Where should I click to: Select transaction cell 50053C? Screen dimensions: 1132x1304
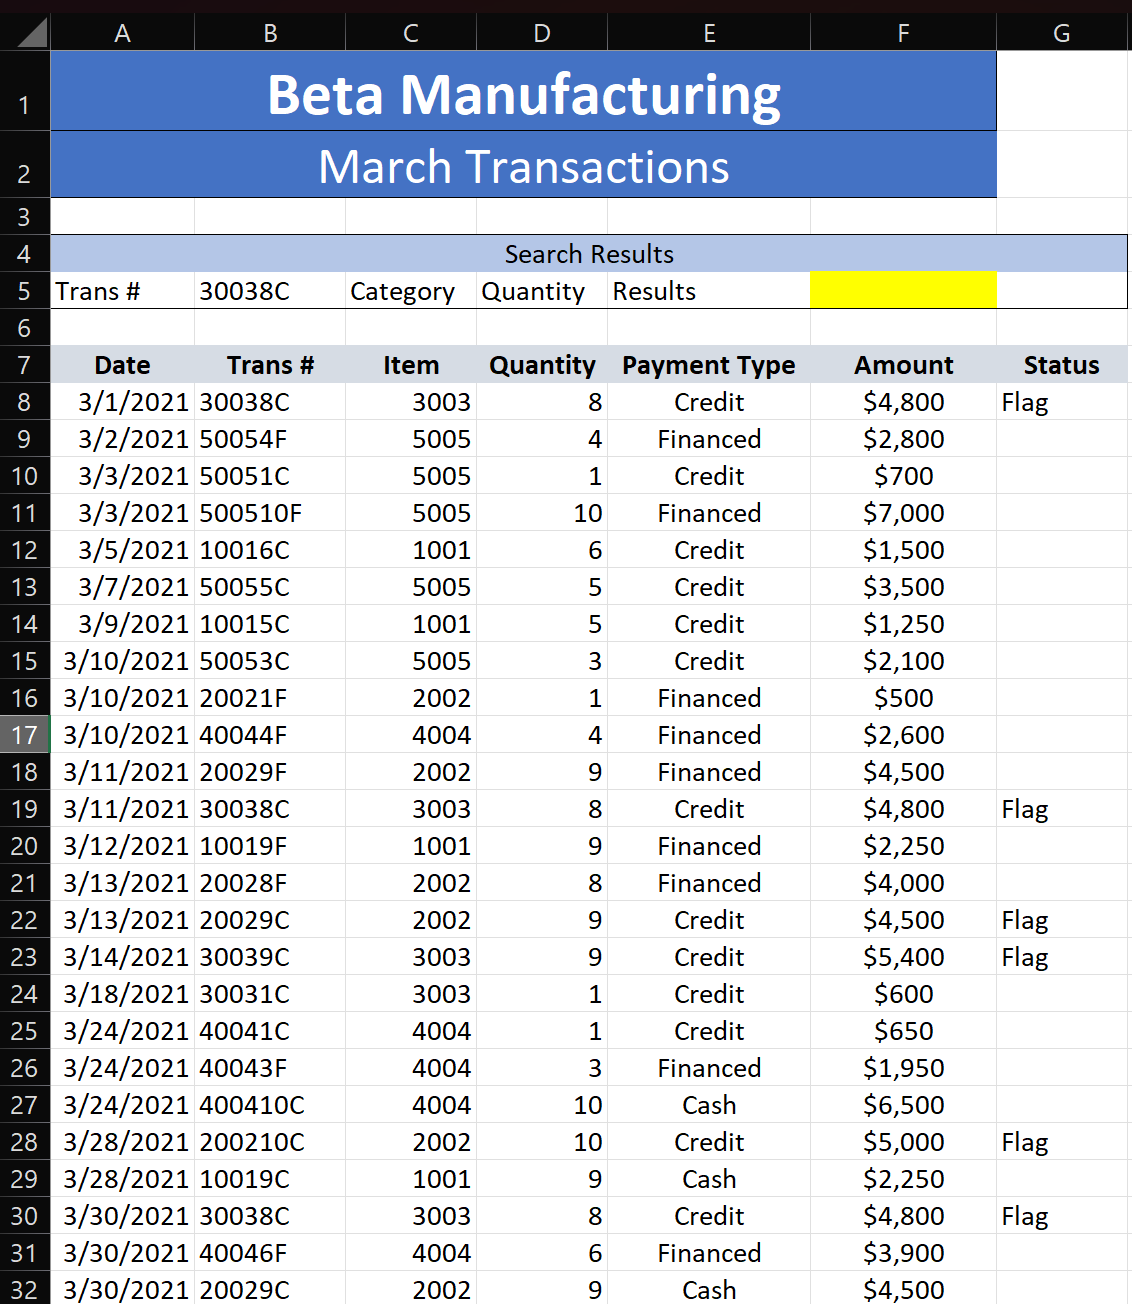pos(270,661)
